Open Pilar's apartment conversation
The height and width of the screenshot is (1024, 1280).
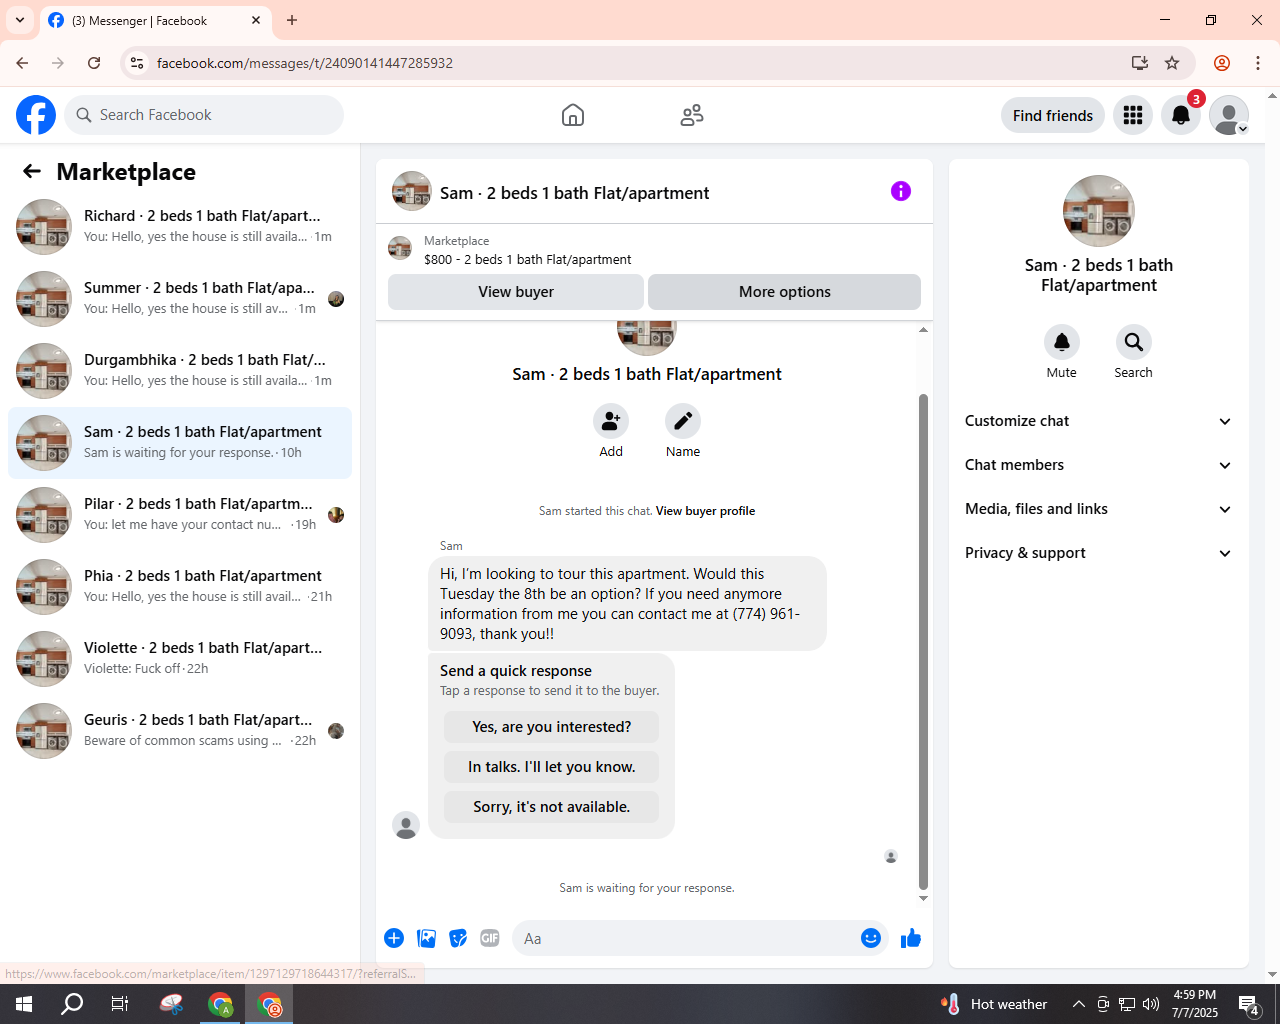click(180, 515)
